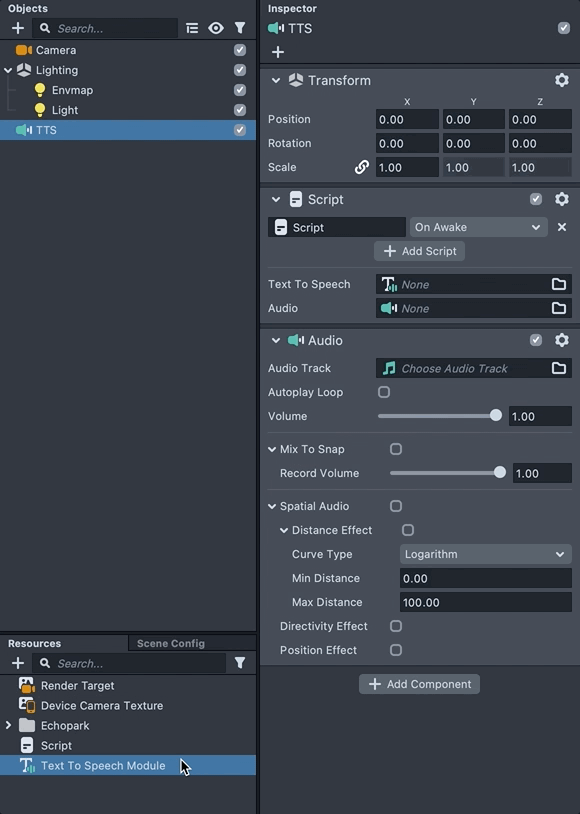Image resolution: width=580 pixels, height=814 pixels.
Task: Uncheck the Envmap object checkbox
Action: coord(240,90)
